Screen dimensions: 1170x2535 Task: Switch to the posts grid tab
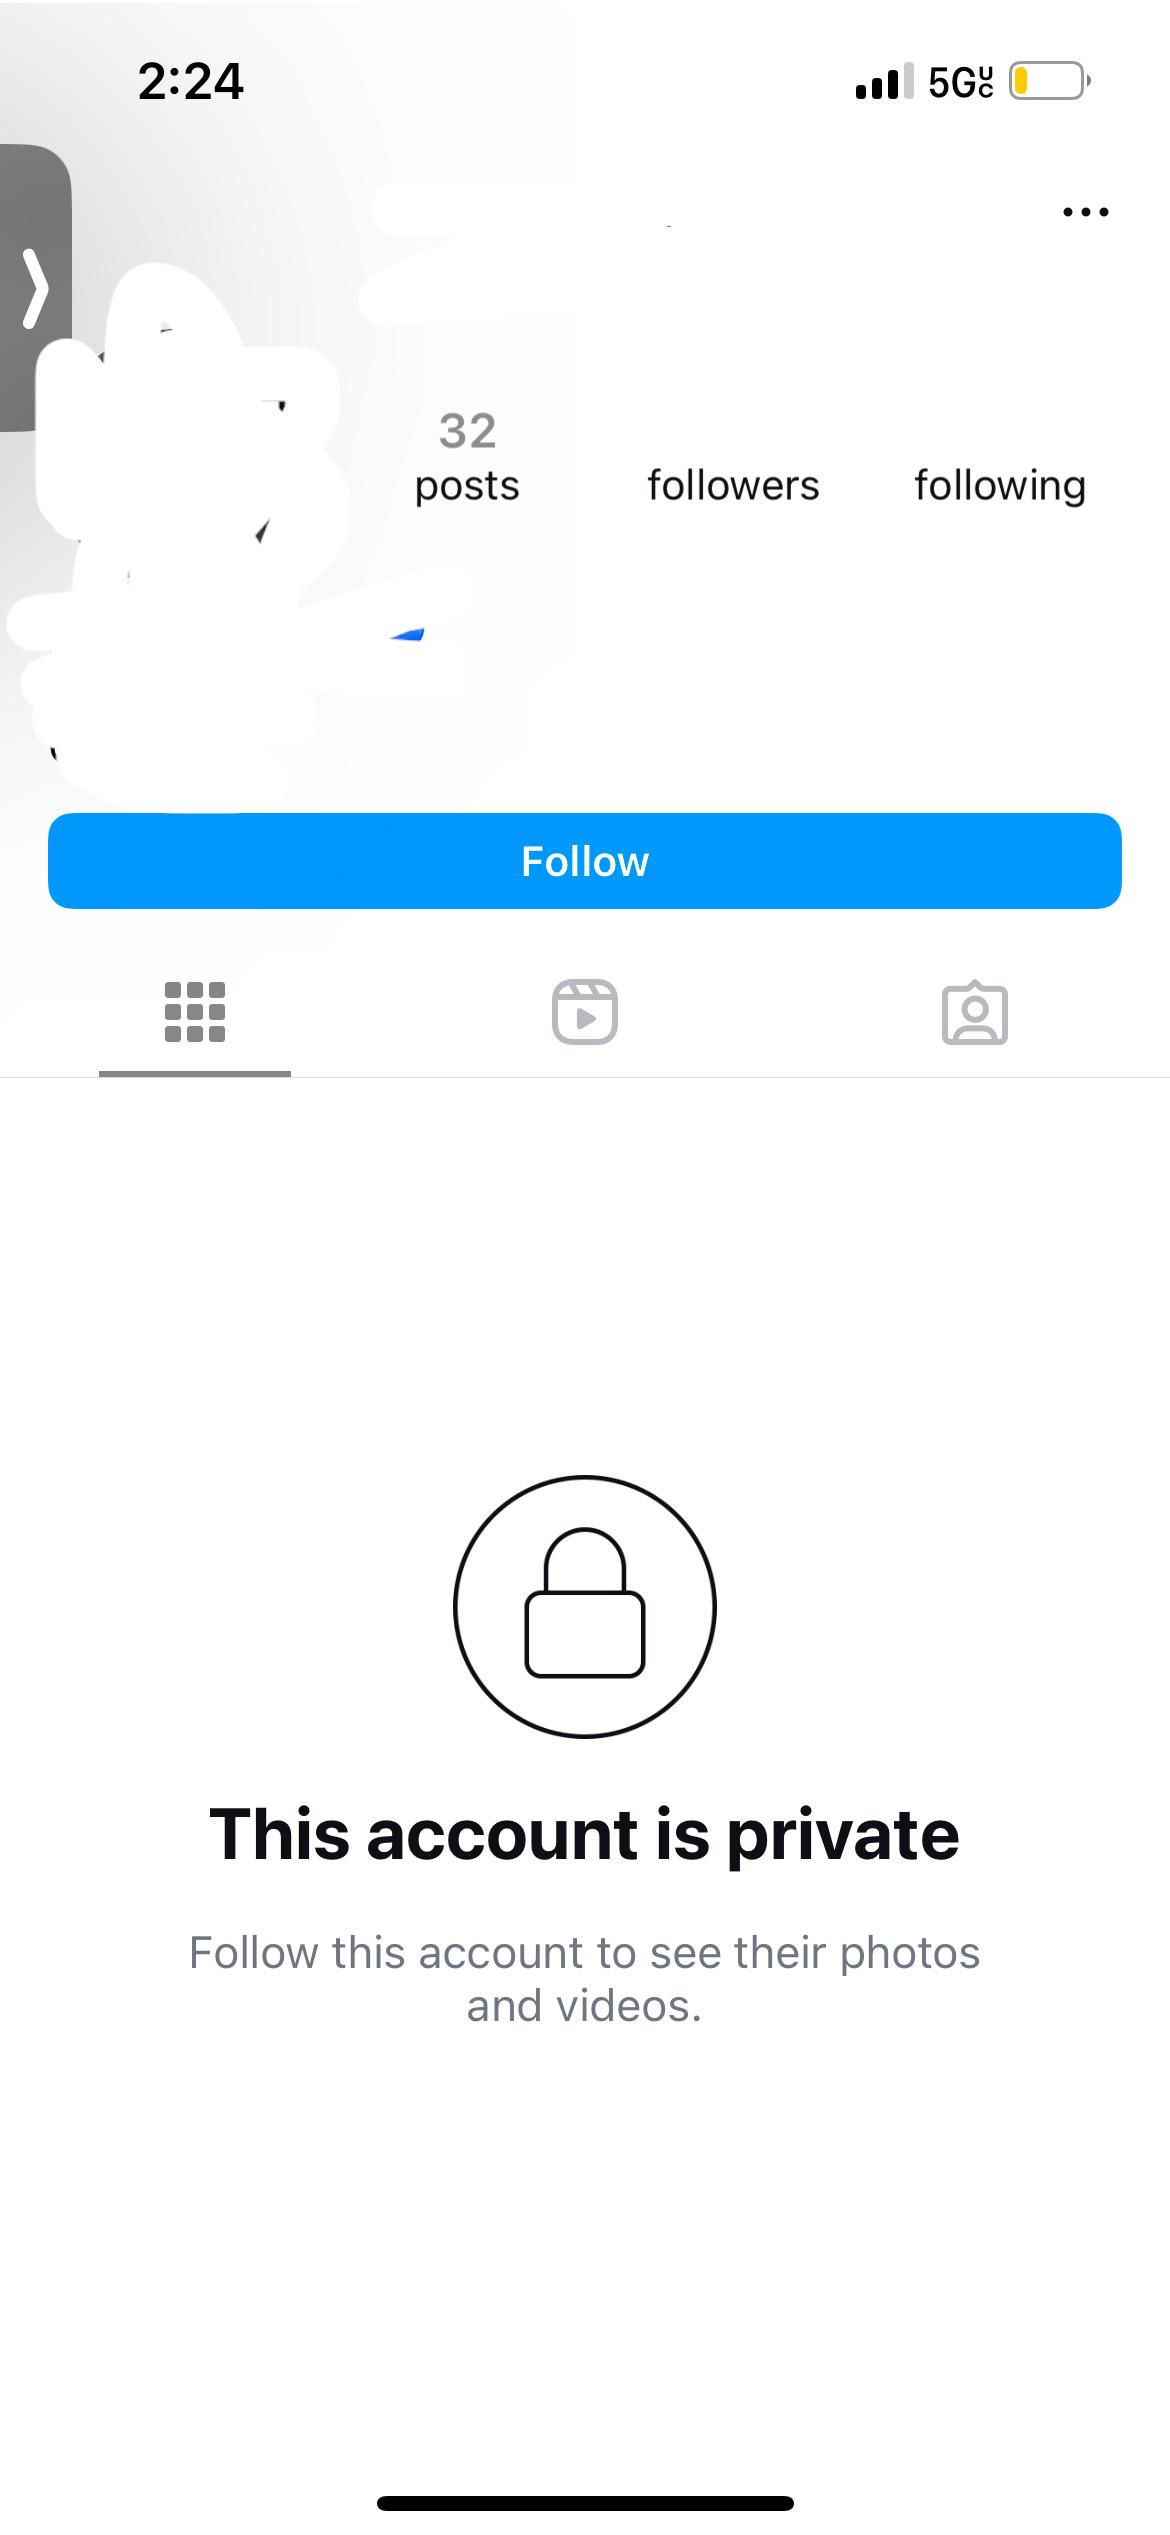tap(195, 1012)
